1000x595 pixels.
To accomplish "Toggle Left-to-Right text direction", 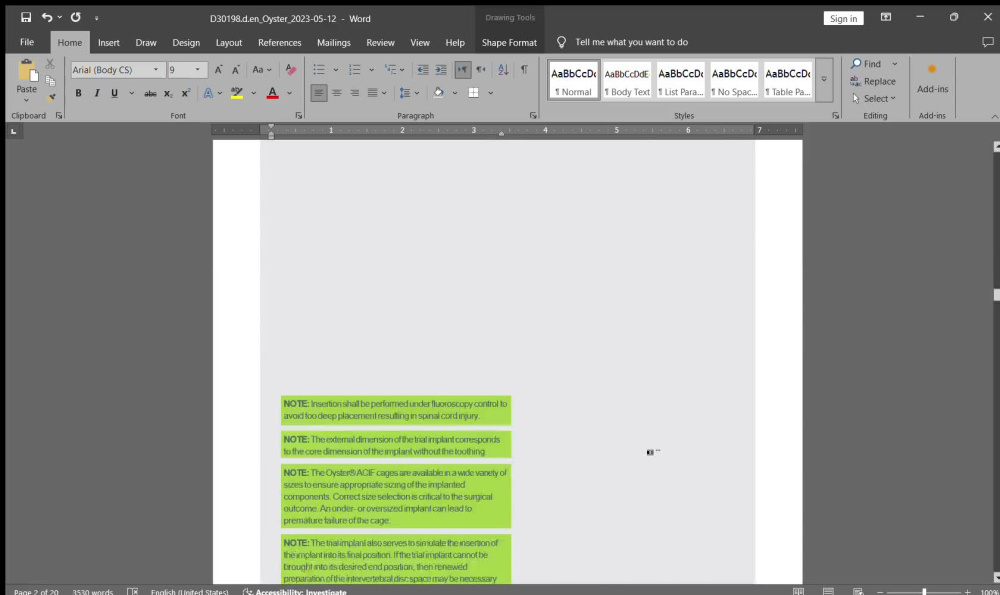I will point(462,70).
